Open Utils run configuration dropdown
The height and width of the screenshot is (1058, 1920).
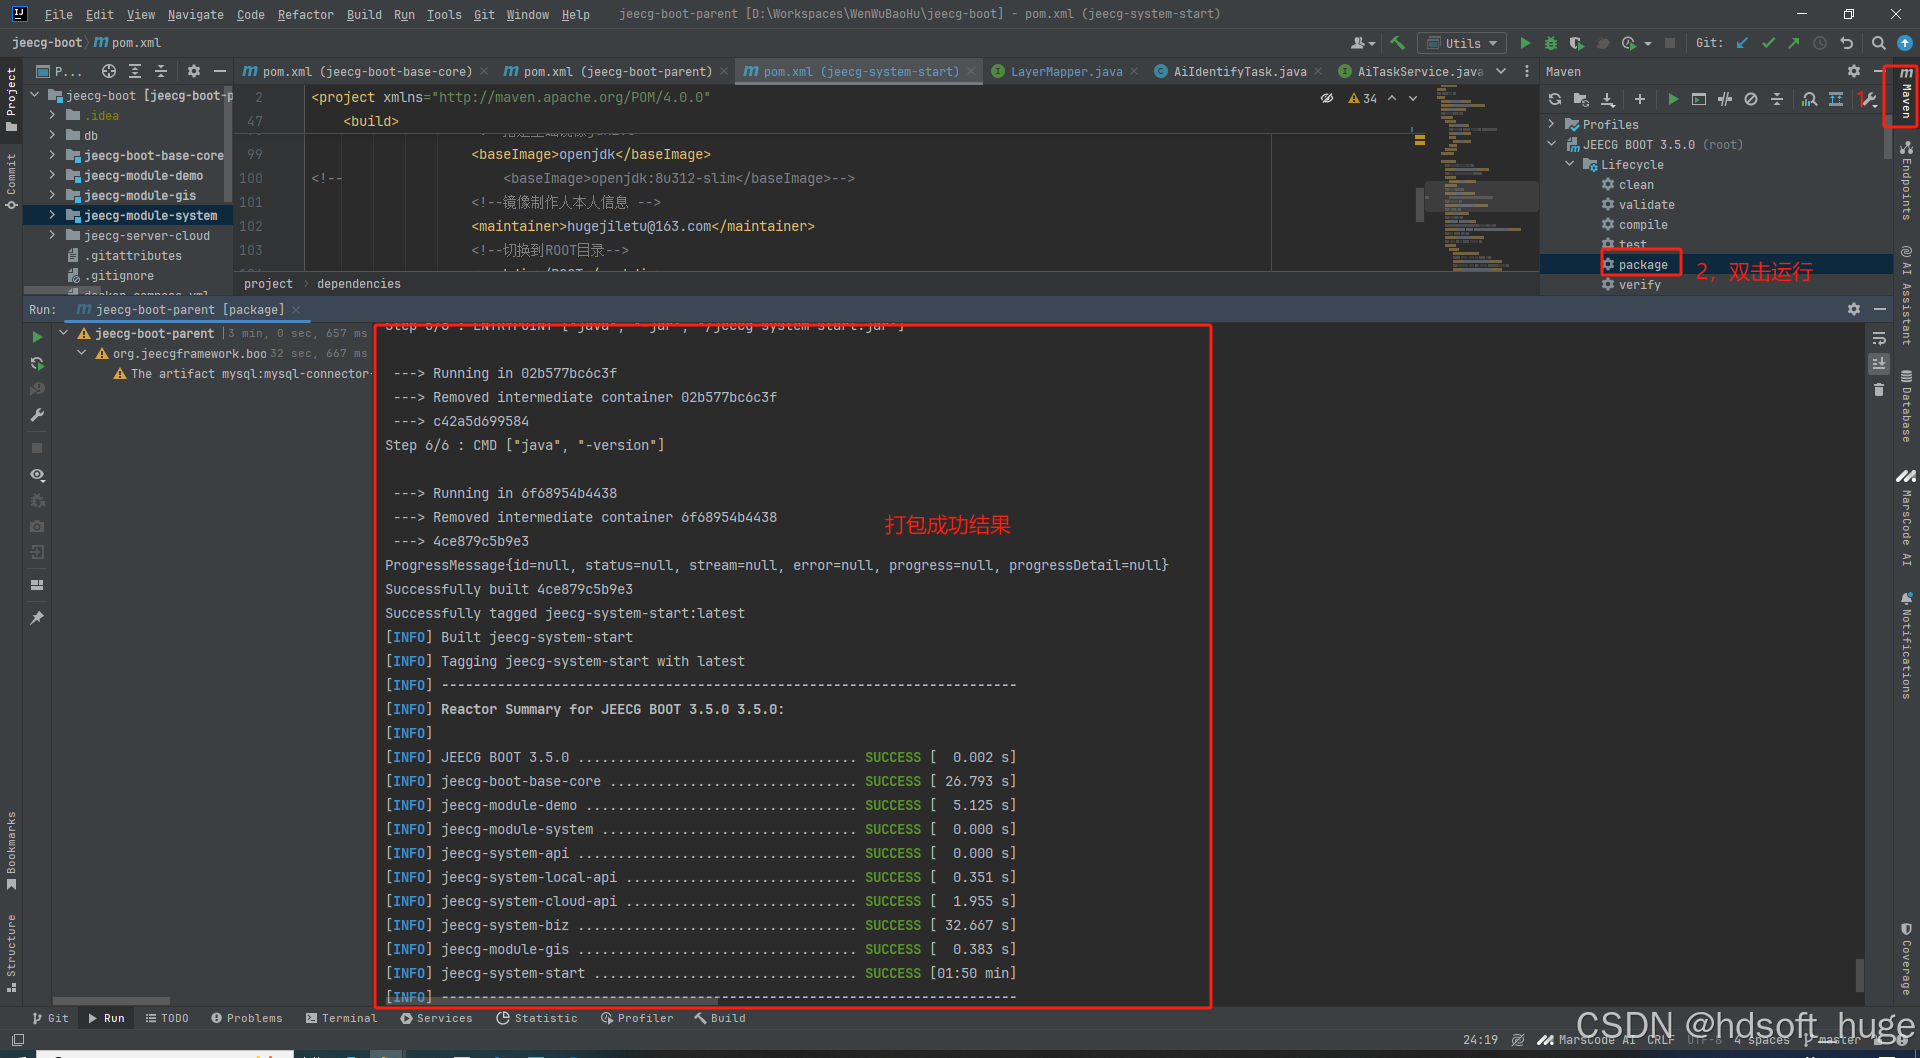(1463, 43)
